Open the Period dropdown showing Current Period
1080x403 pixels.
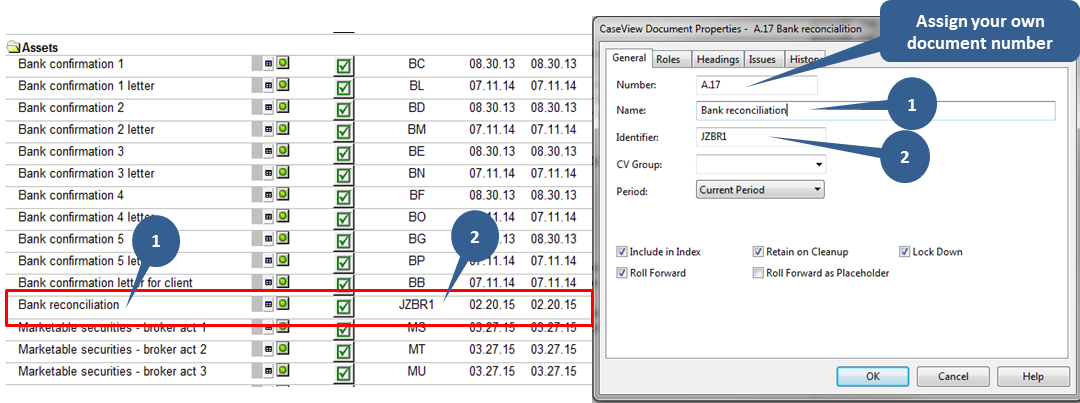[x=760, y=189]
